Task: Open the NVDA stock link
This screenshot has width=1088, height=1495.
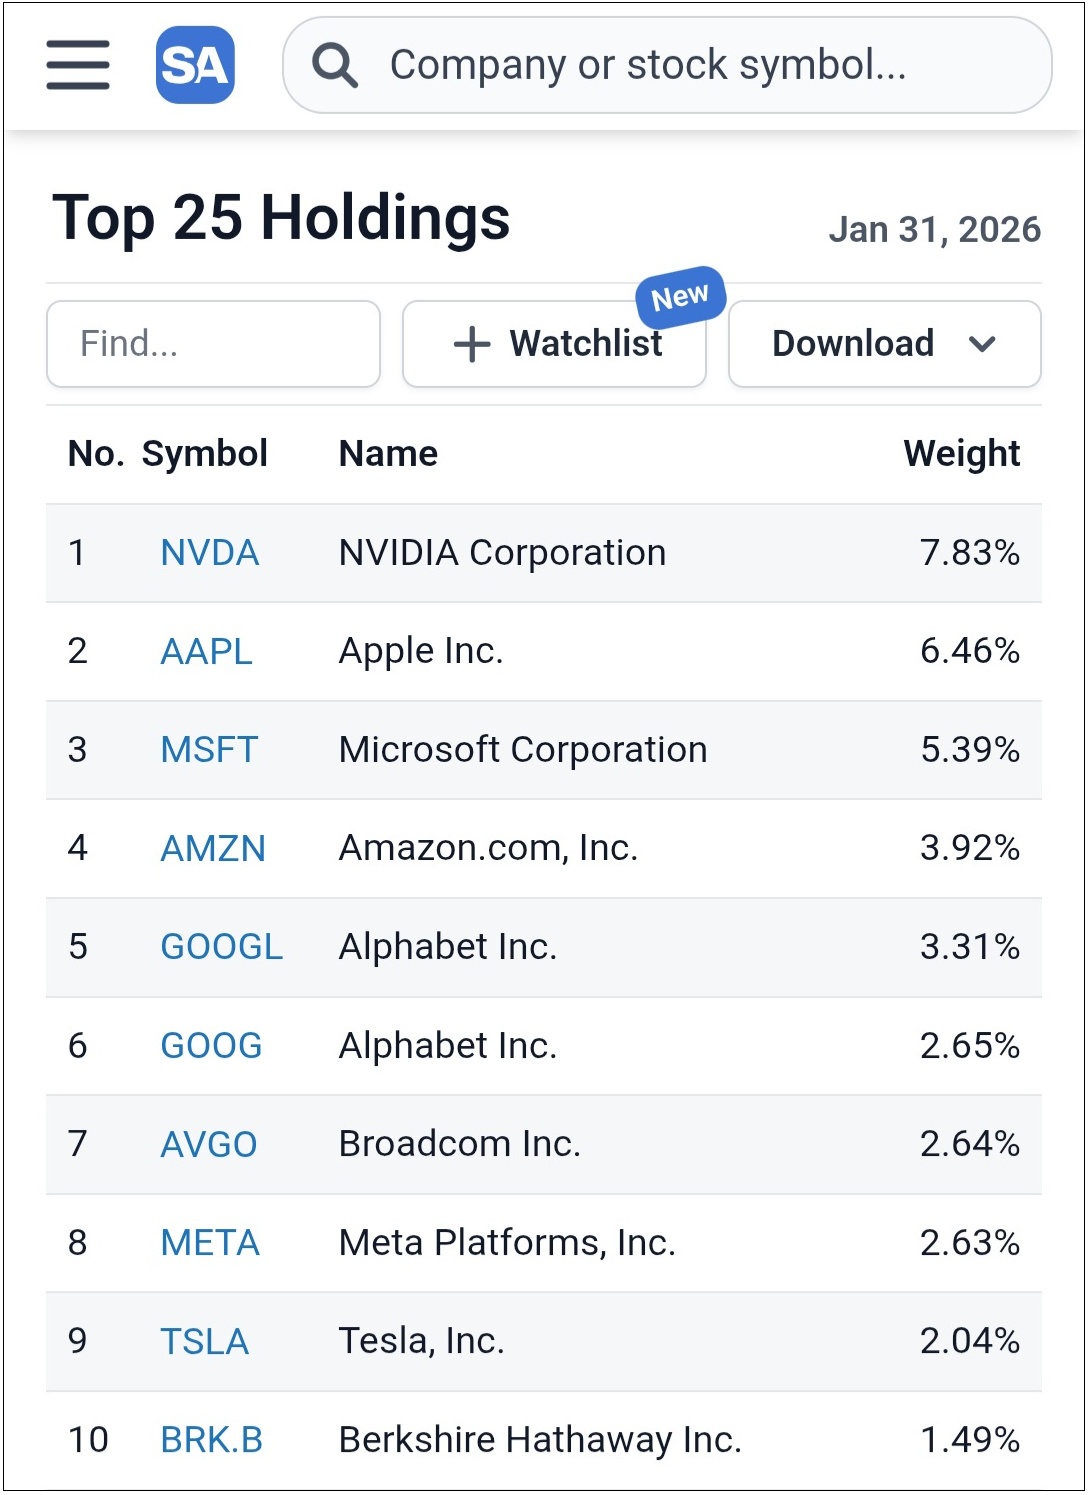Action: point(210,553)
